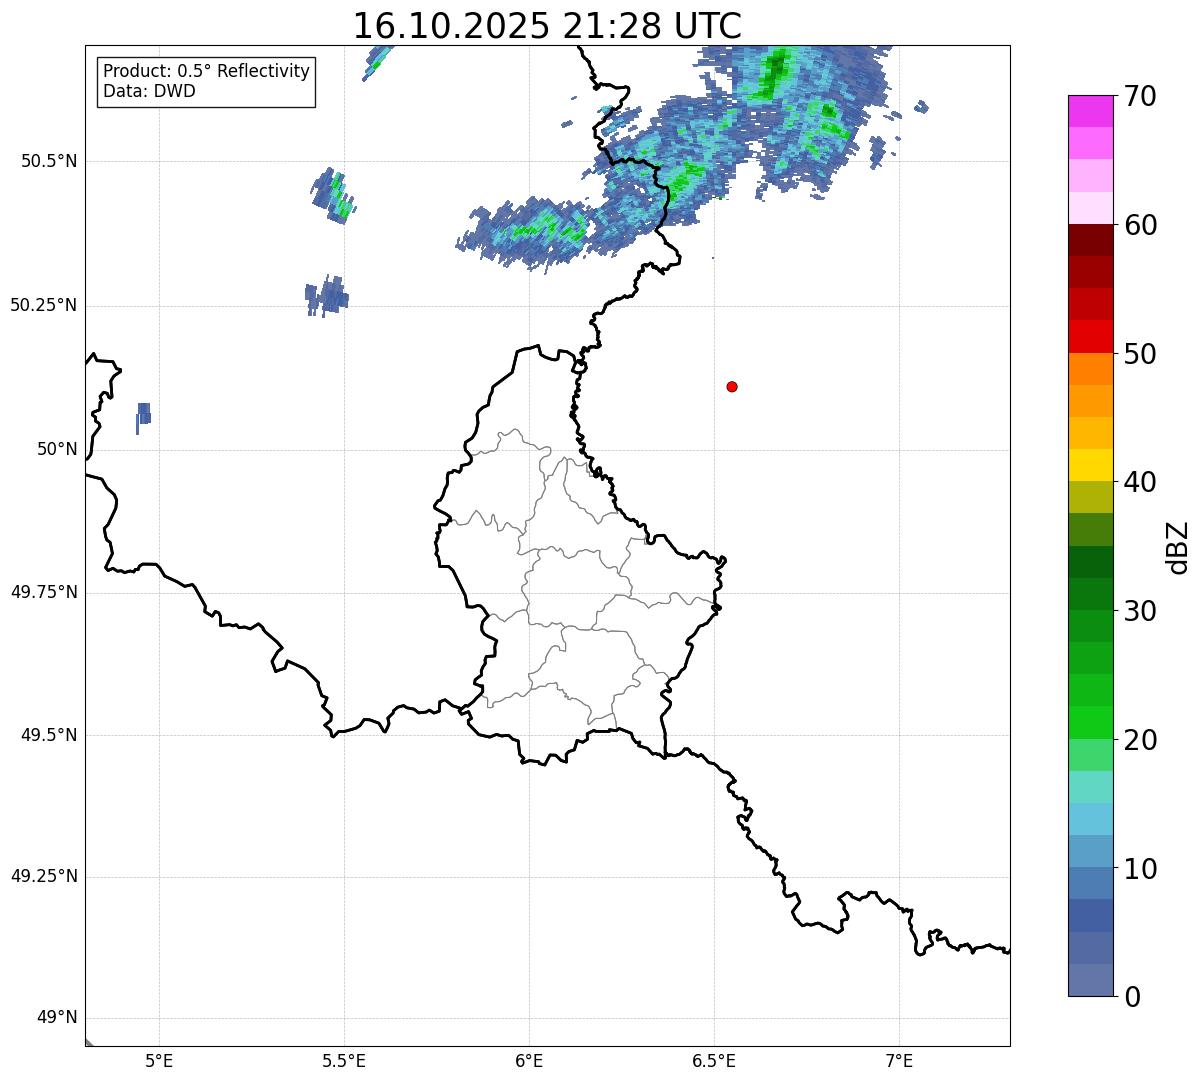Click the Product: 0.5° Reflectivity text
1202x1081 pixels.
206,72
